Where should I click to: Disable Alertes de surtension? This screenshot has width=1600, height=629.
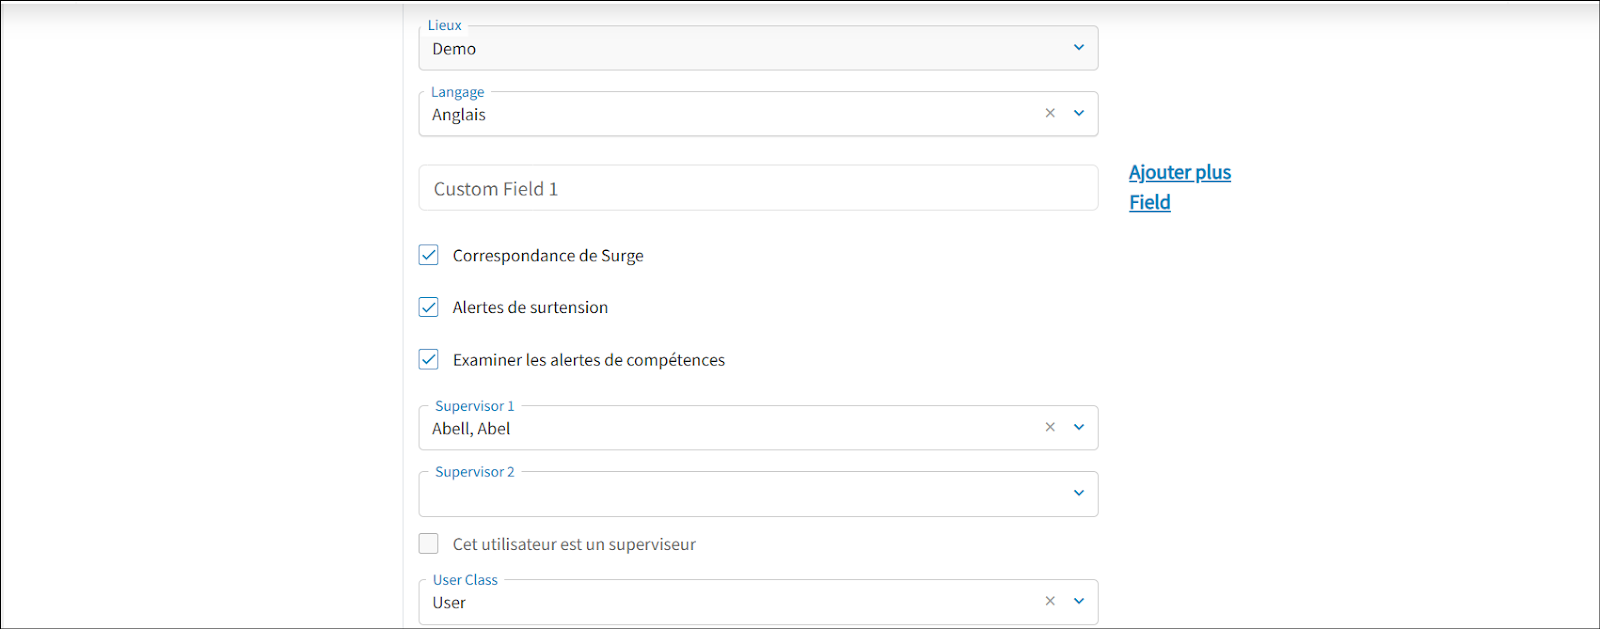[x=428, y=307]
